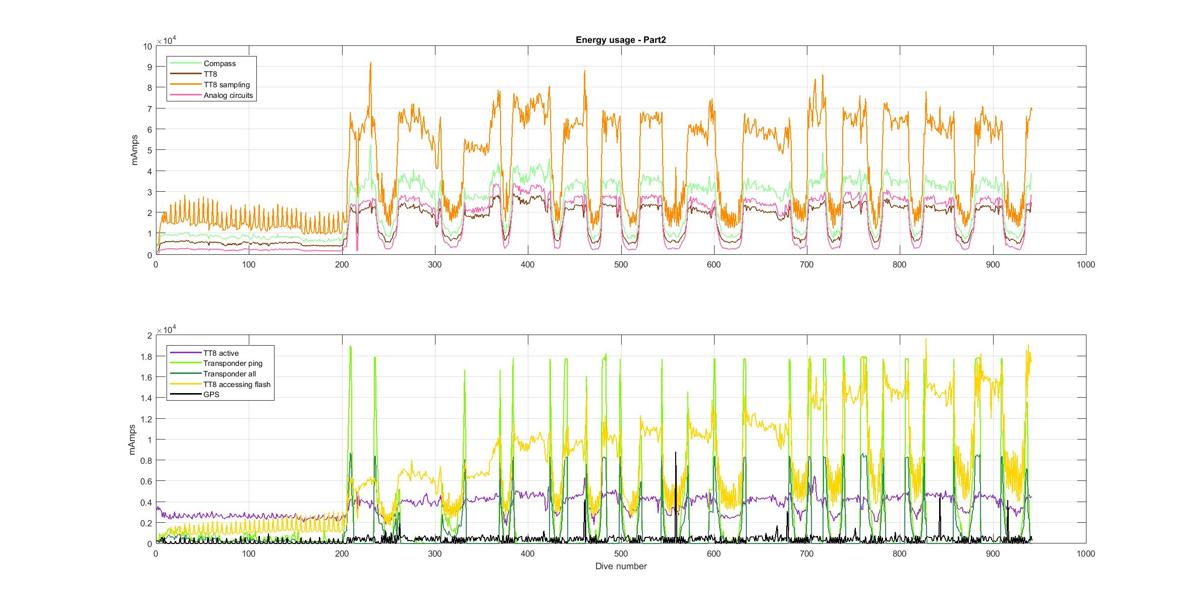
Task: Click the y-axis tick "5" on the top plot
Action: (149, 150)
